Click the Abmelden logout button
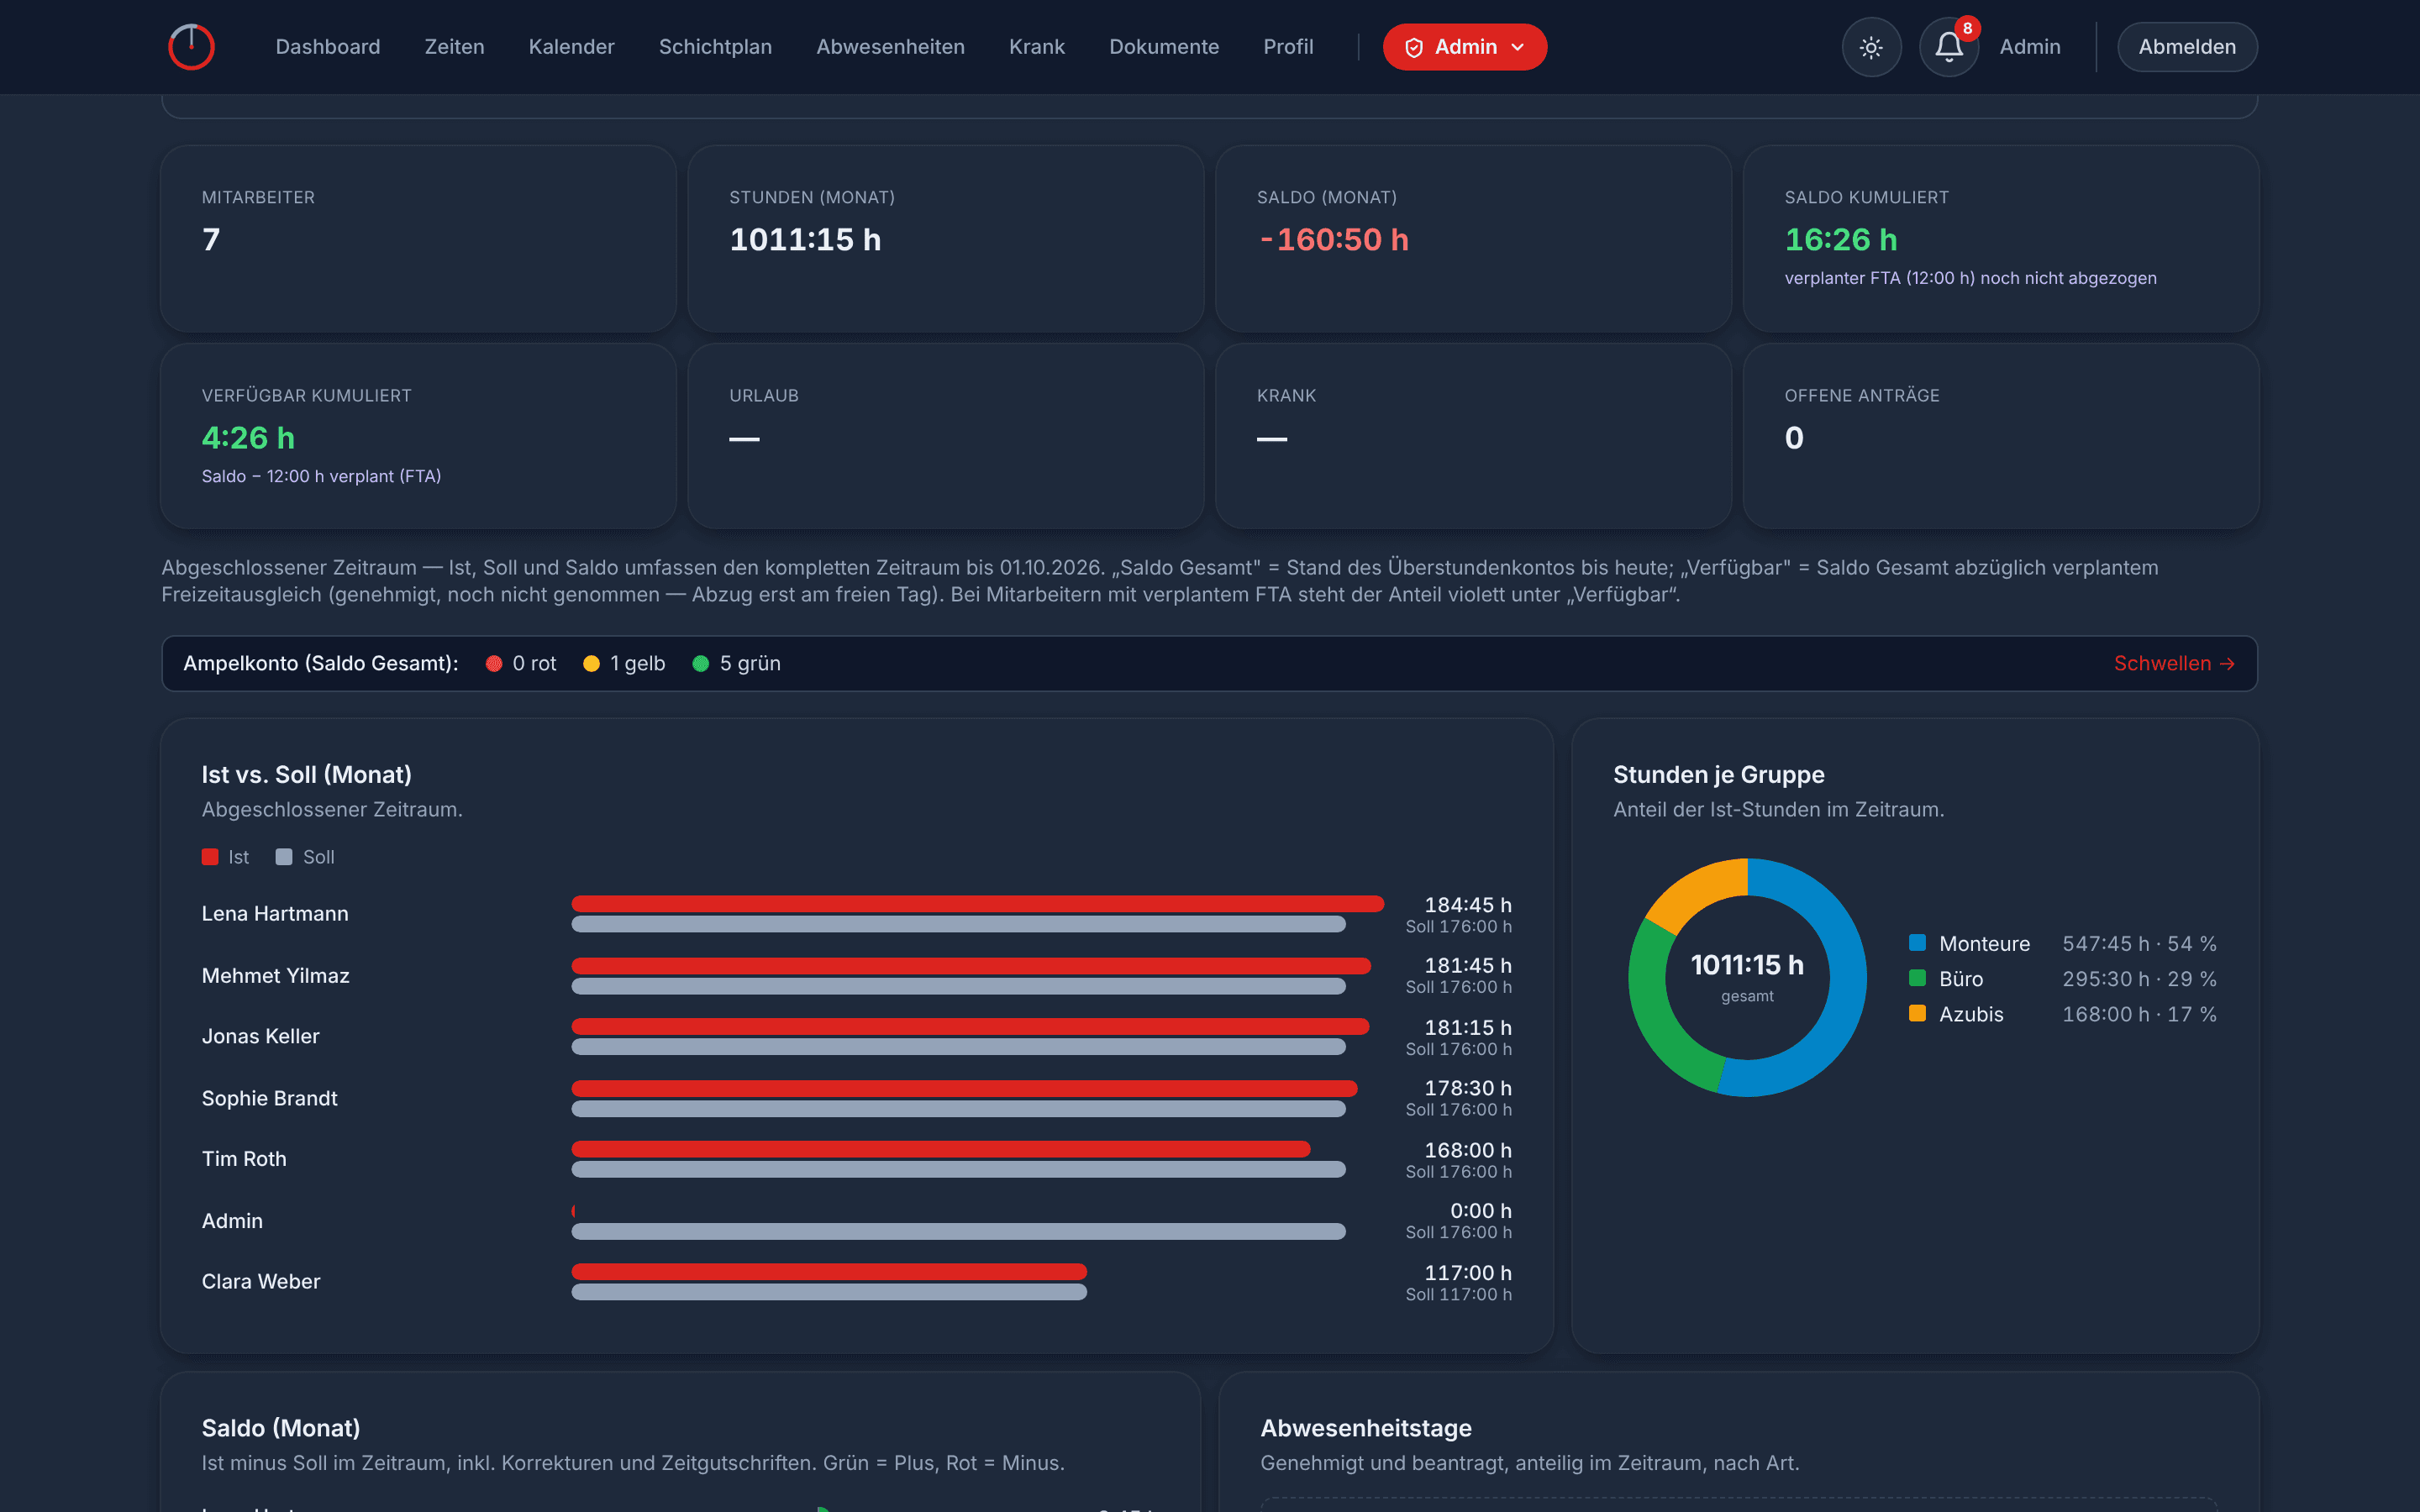 coord(2187,47)
